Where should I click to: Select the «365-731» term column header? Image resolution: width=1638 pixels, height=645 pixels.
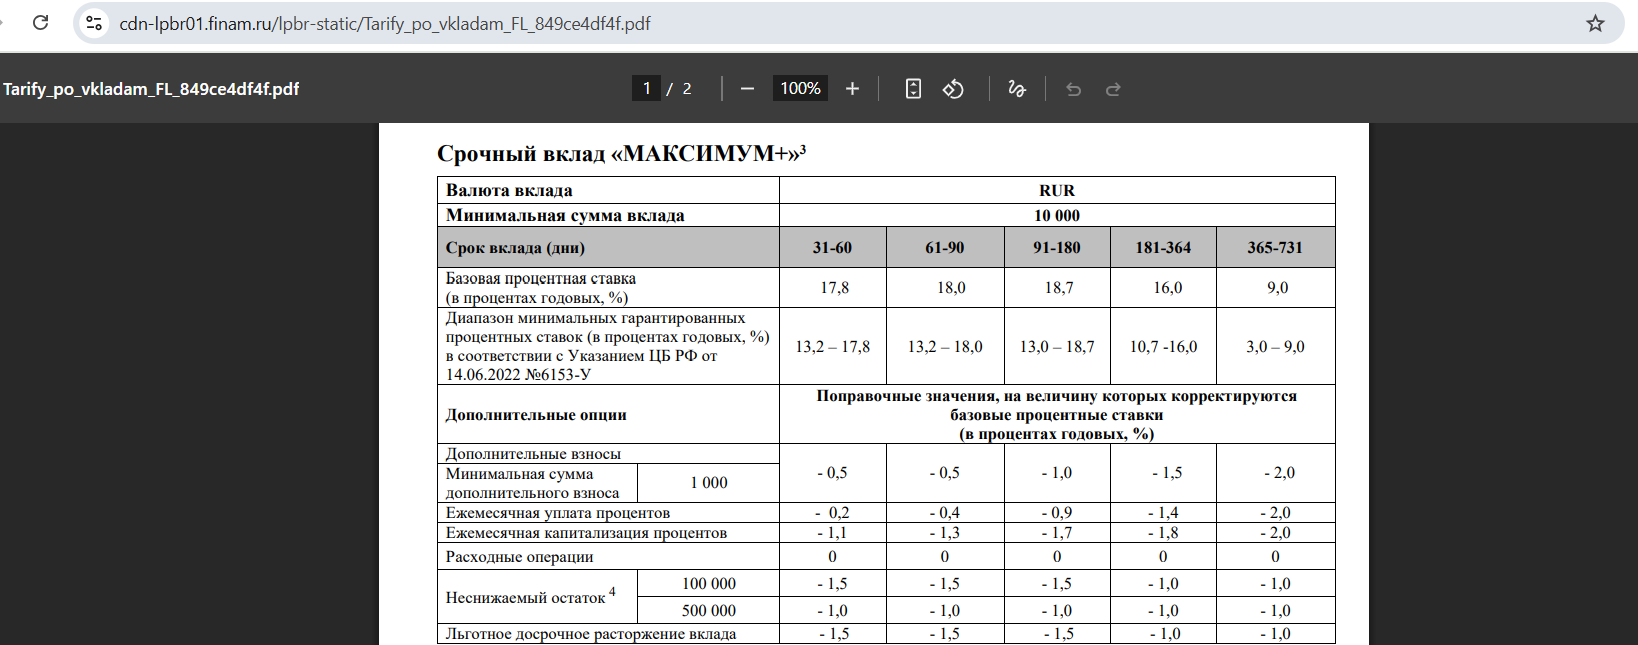click(x=1275, y=247)
